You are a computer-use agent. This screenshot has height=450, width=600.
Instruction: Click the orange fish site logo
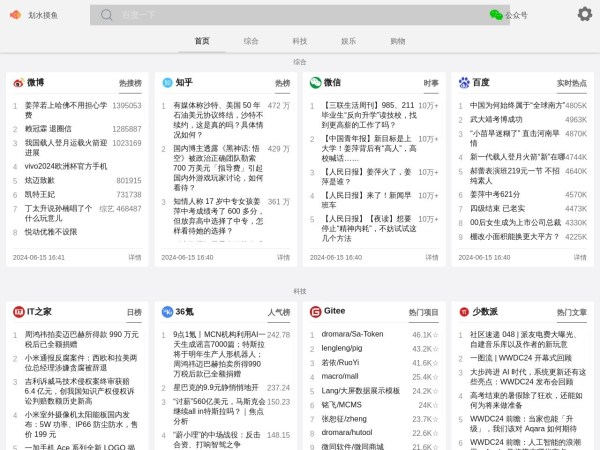coord(15,15)
